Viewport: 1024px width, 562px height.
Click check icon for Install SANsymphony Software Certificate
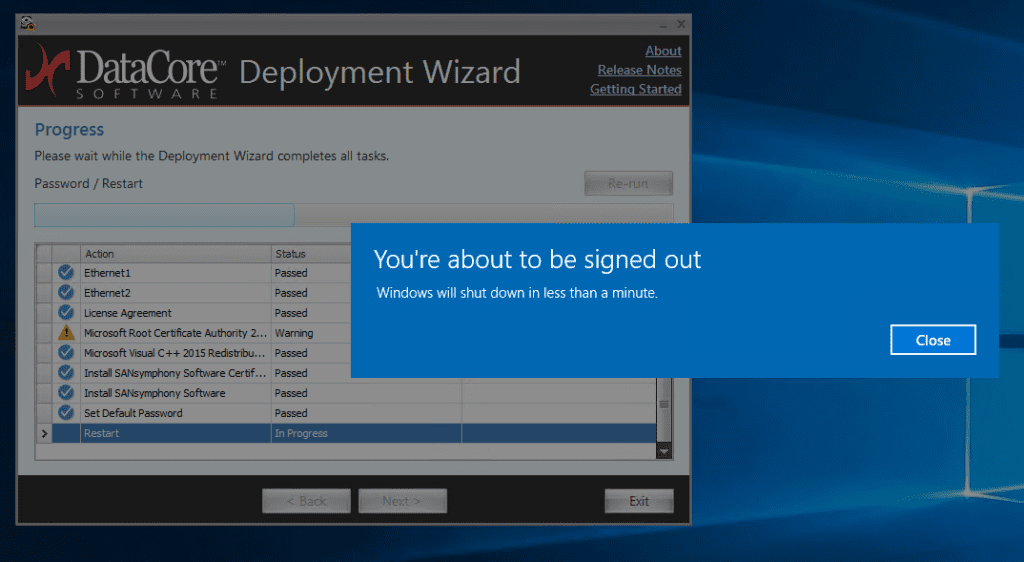click(x=66, y=373)
